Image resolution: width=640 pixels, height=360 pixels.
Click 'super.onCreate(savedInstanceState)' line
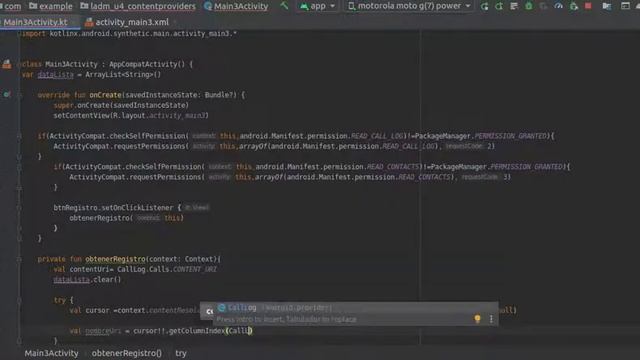121,105
